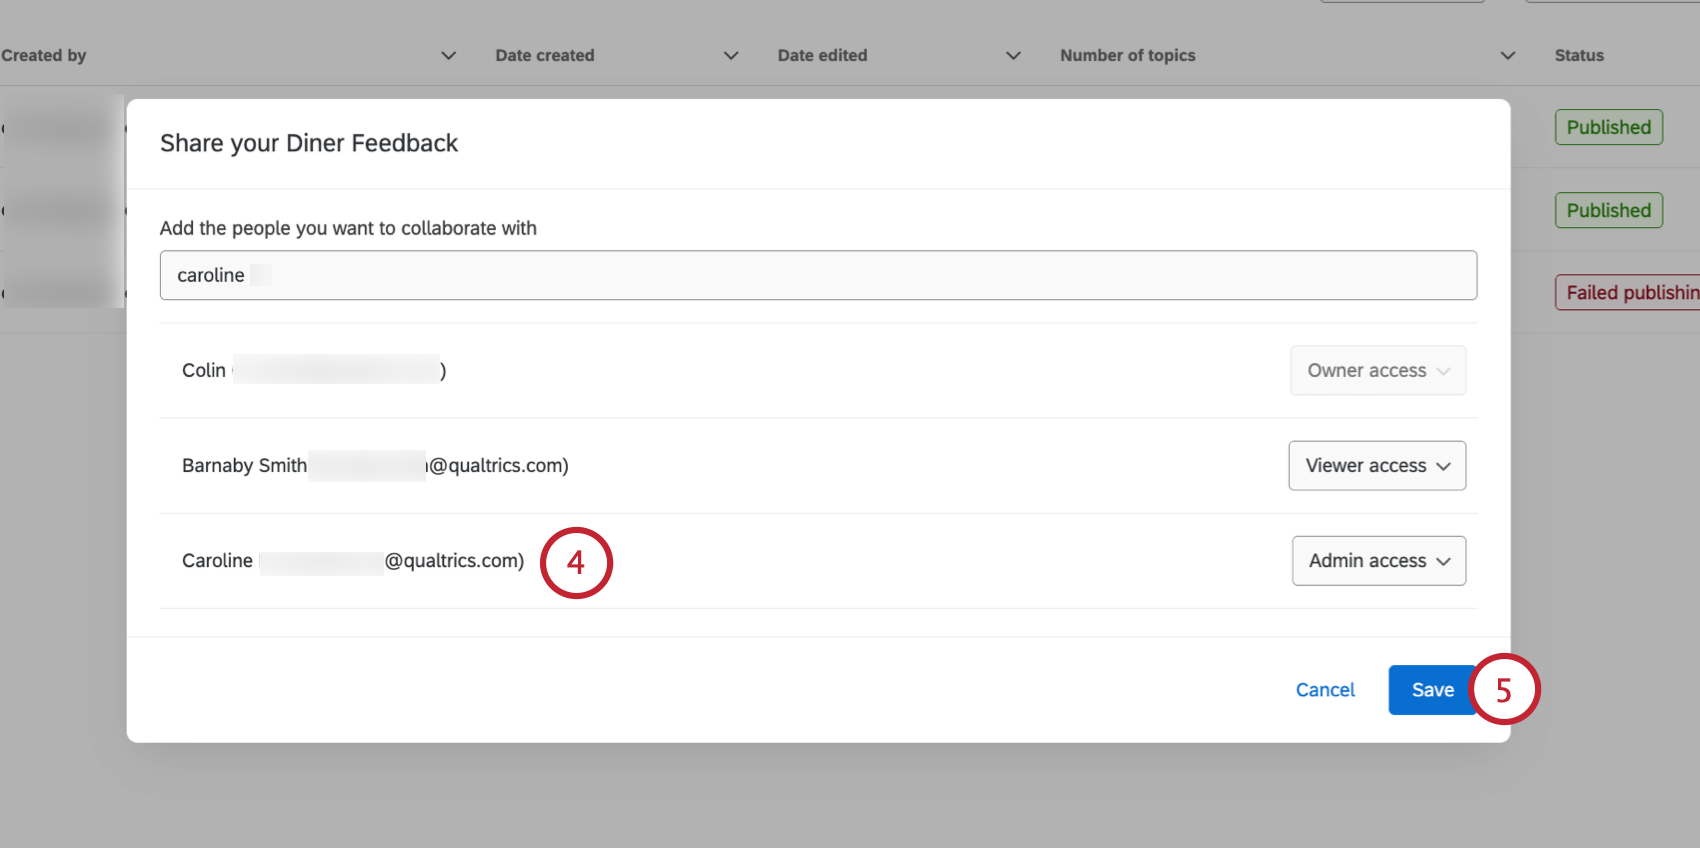Click the Number of topics column header
Screen dimensions: 1700x848
[1127, 56]
